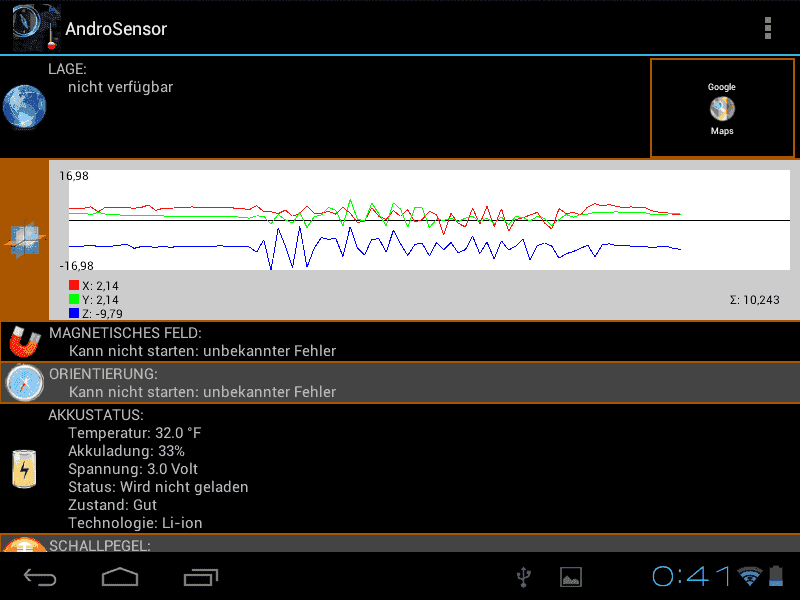Click the 'Z: -9,79' reading
Screen dimensions: 800x600
click(102, 313)
